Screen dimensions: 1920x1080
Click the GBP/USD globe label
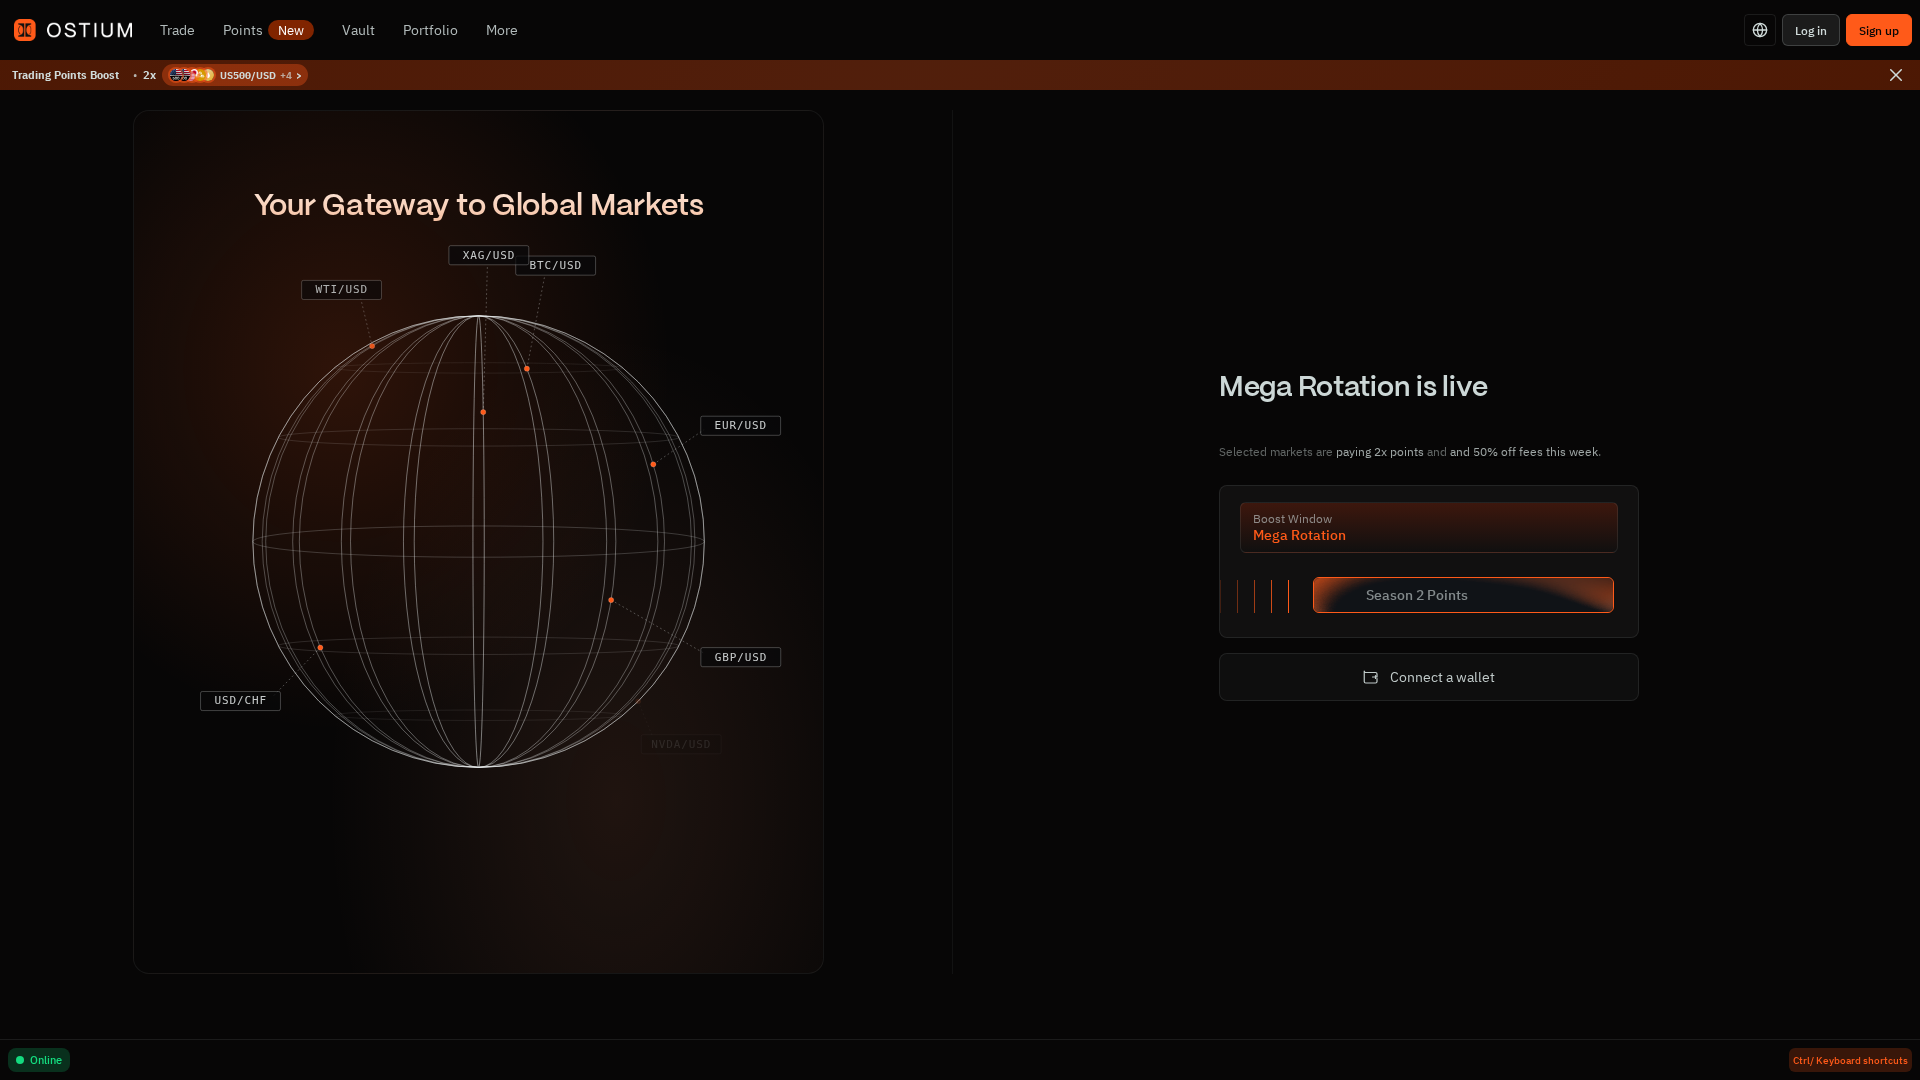click(x=740, y=657)
